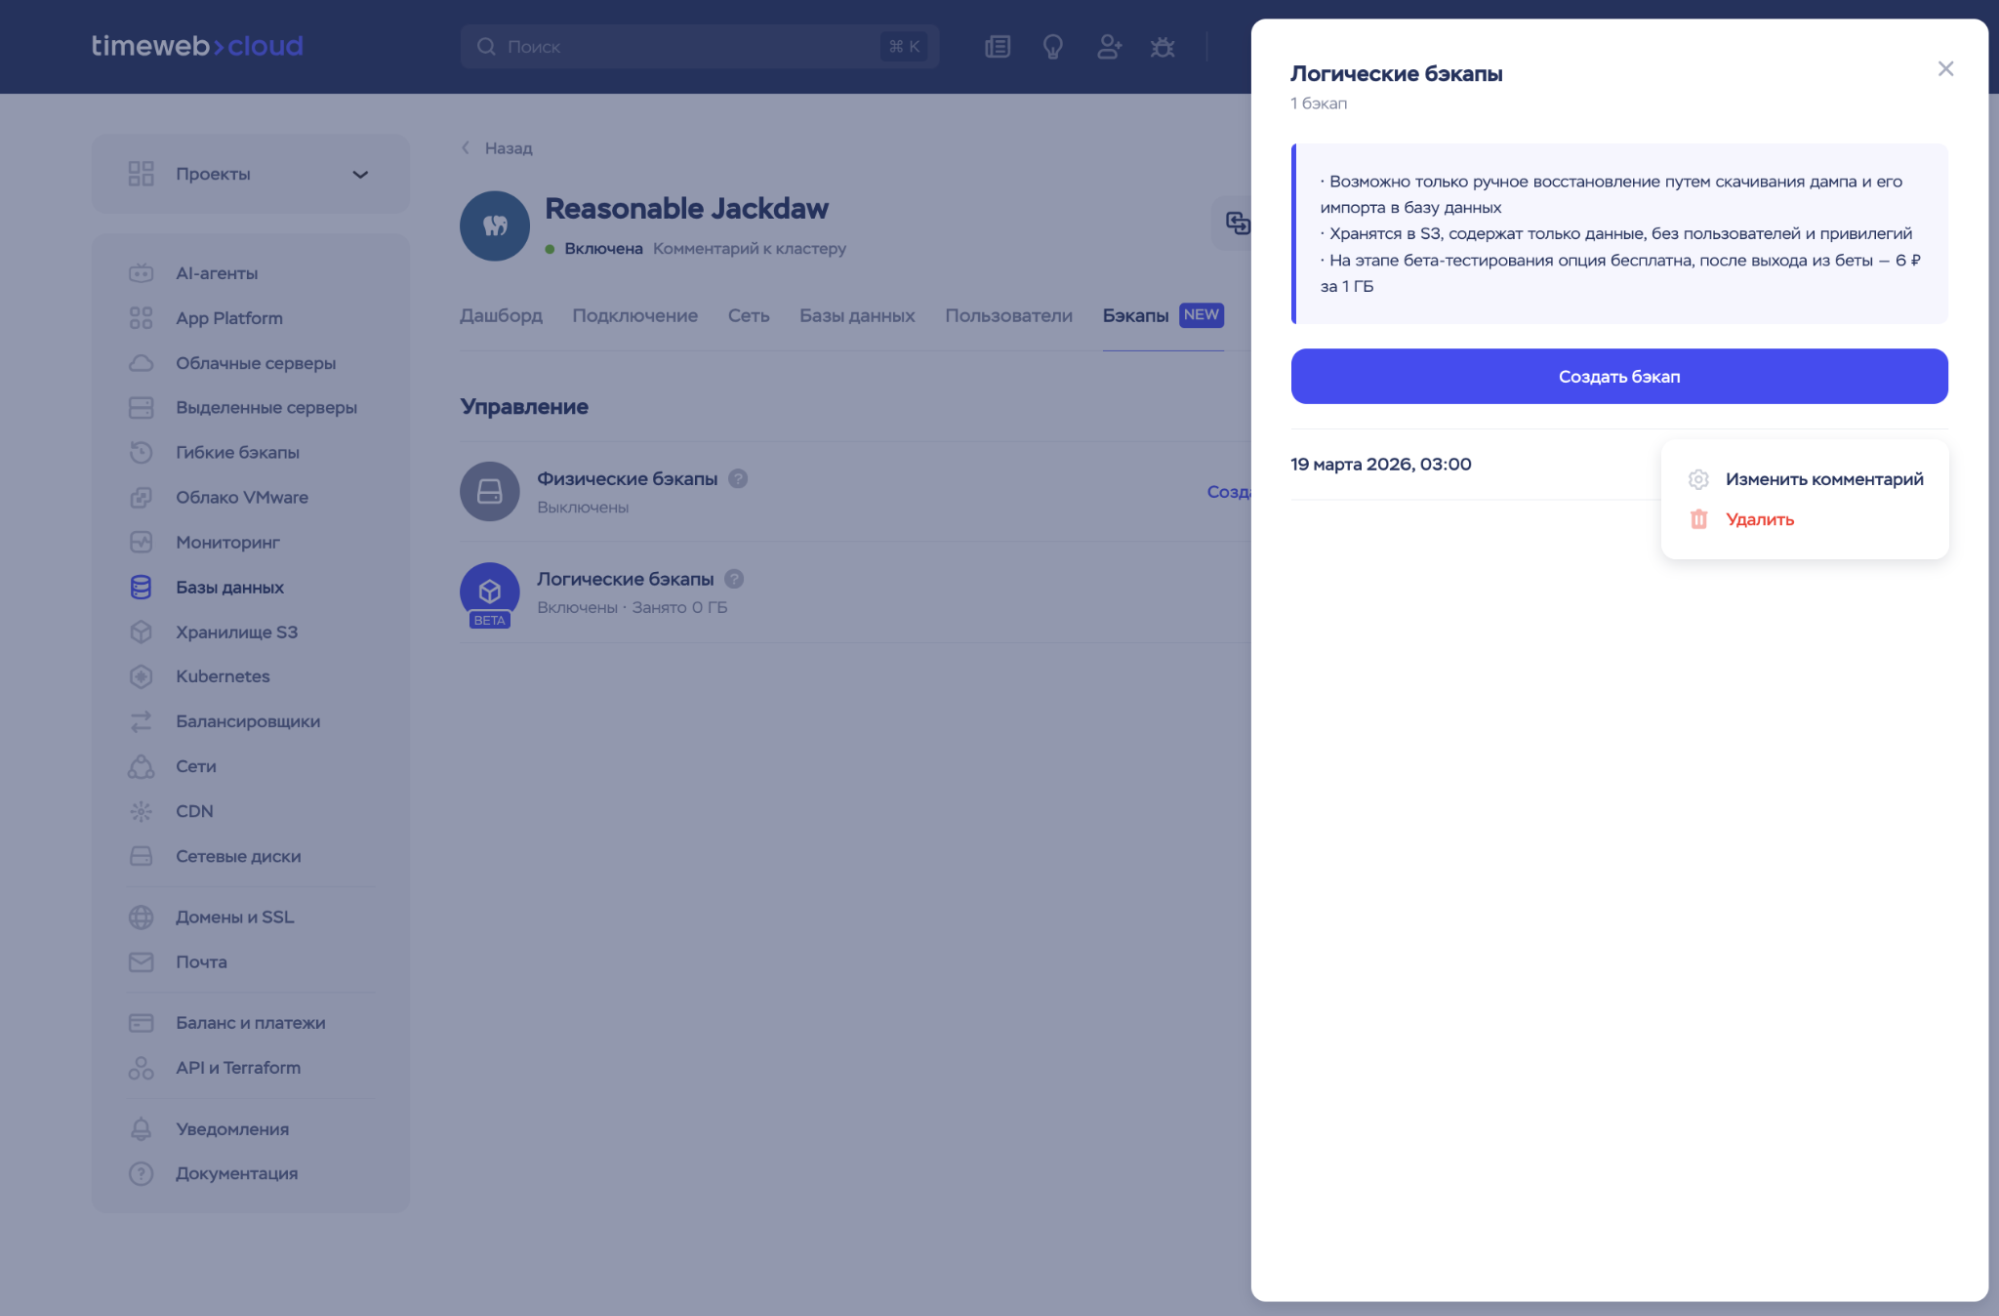The height and width of the screenshot is (1316, 1999).
Task: Click help icon next to Физические бэкапы
Action: click(x=738, y=479)
